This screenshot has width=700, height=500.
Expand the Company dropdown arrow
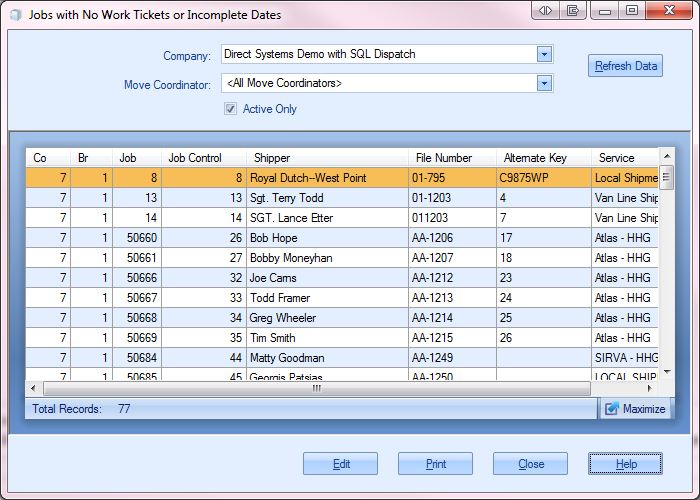[x=544, y=54]
